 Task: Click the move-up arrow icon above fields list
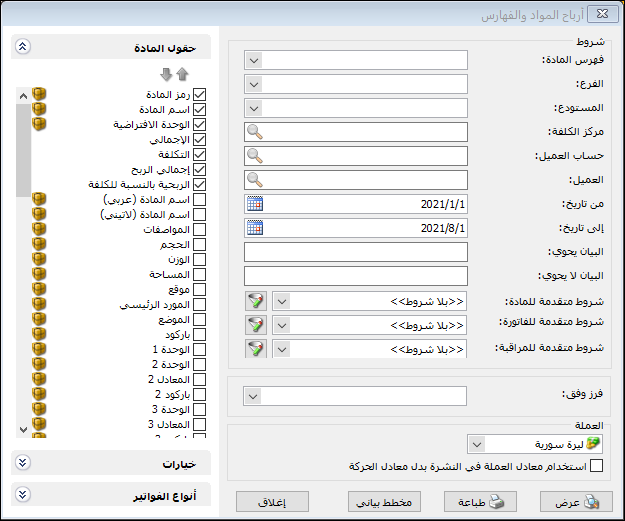point(182,74)
